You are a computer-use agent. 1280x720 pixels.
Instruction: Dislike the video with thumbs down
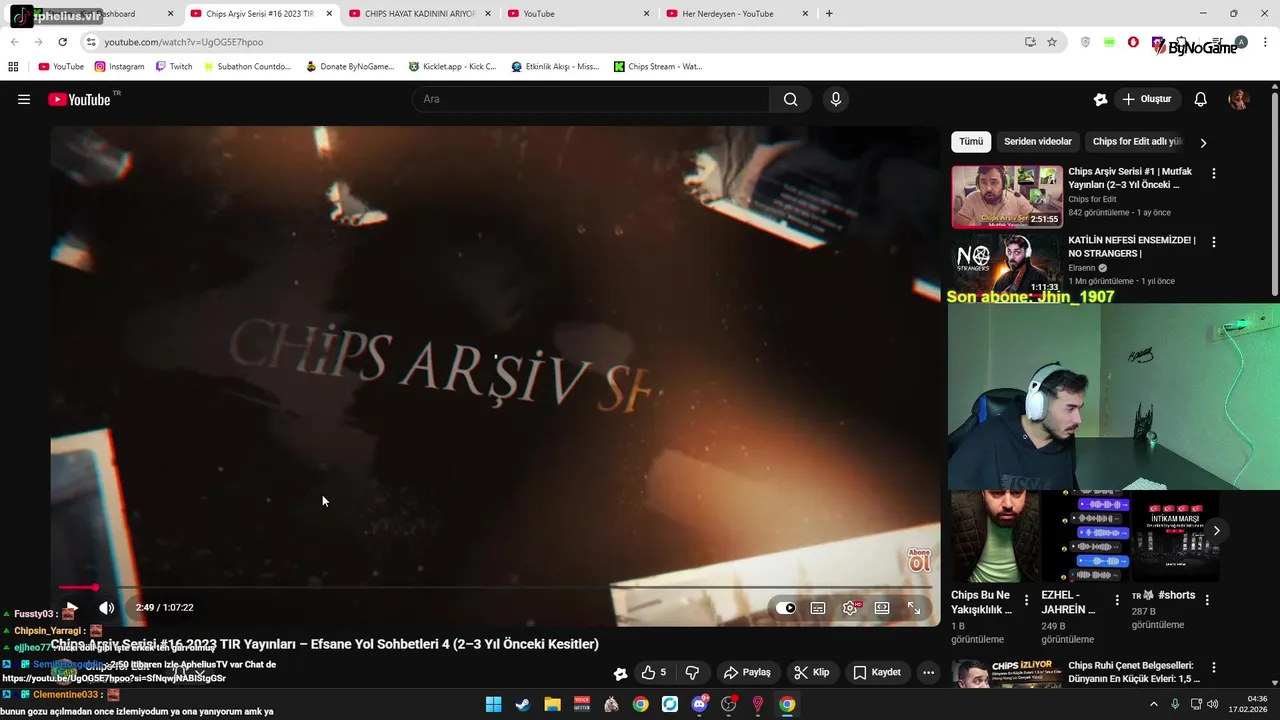coord(692,672)
